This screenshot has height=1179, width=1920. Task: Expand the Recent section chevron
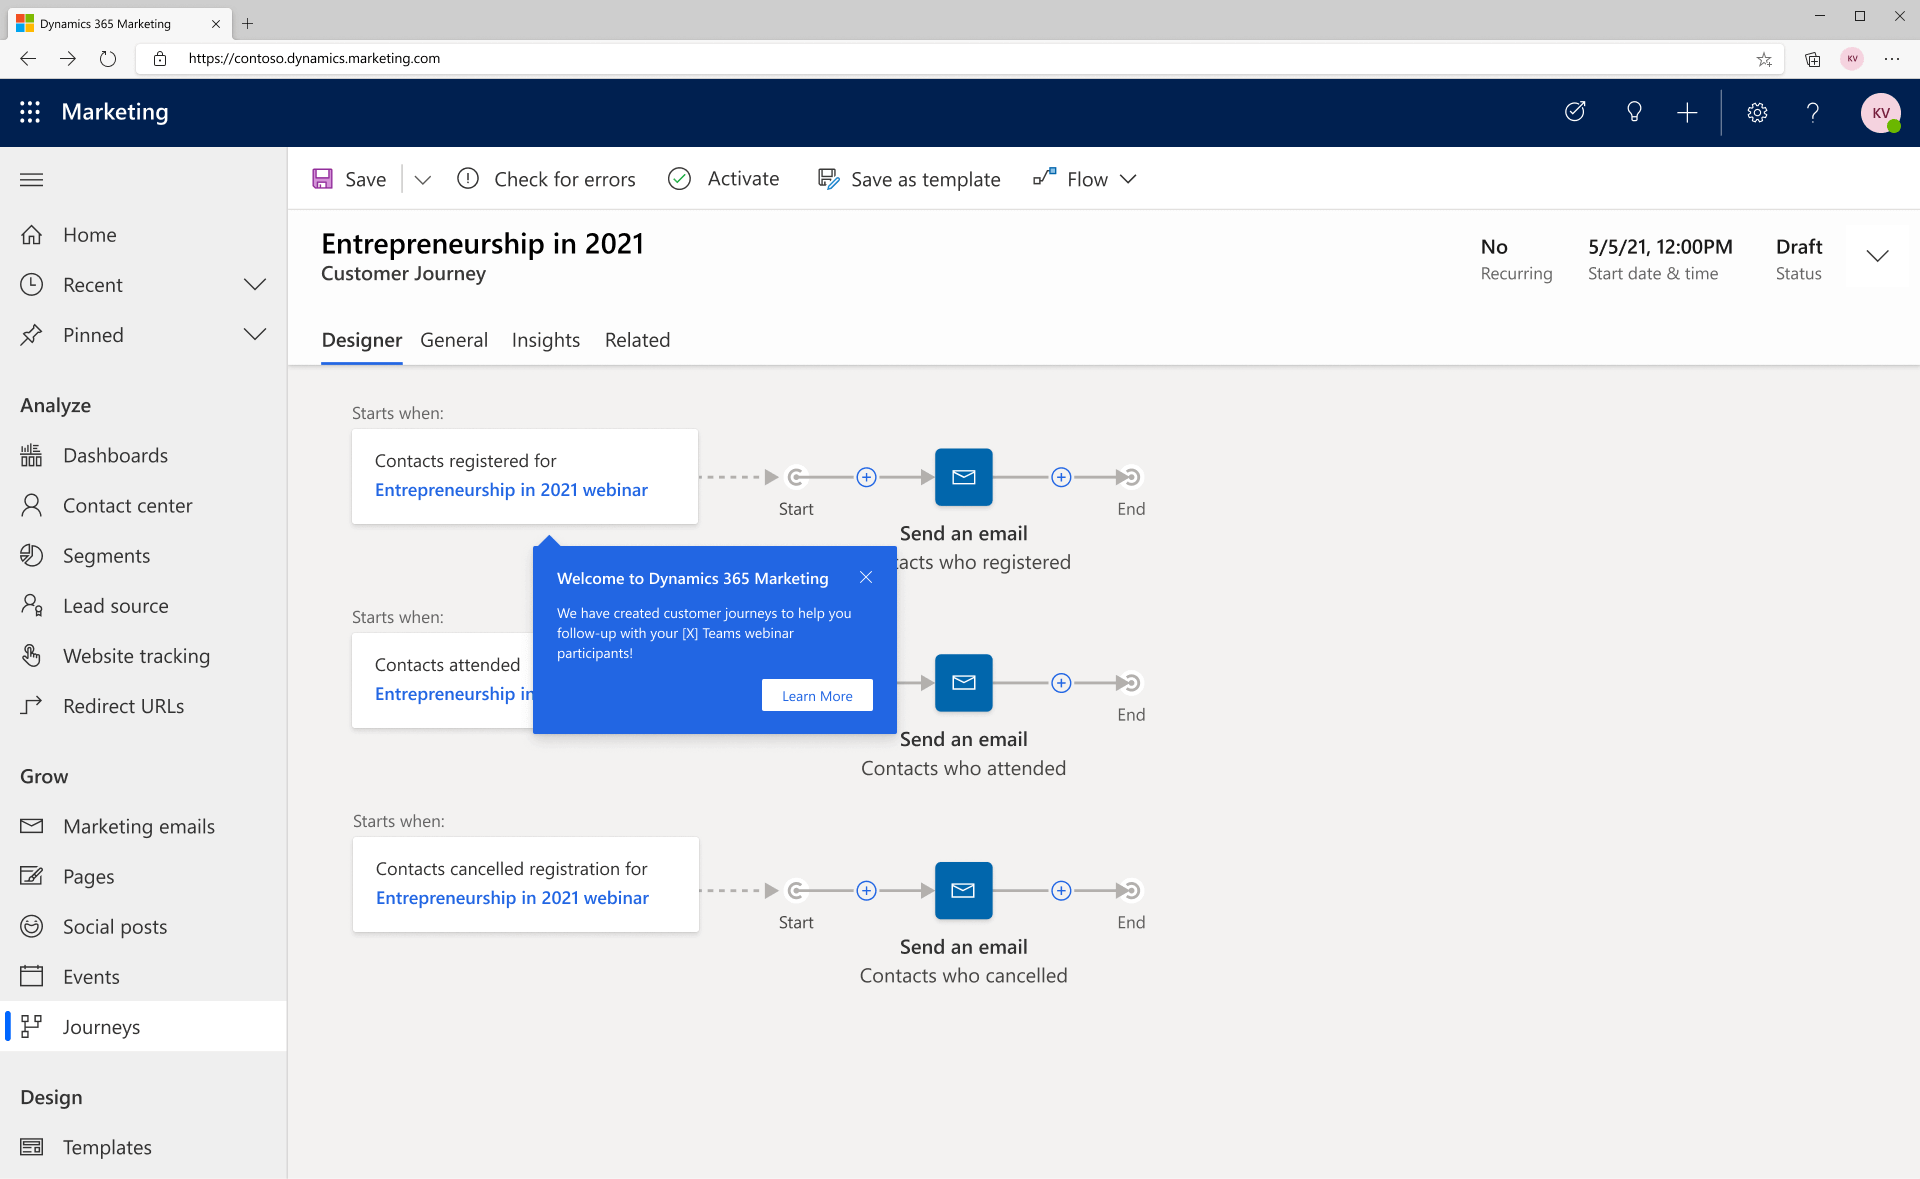(x=255, y=285)
